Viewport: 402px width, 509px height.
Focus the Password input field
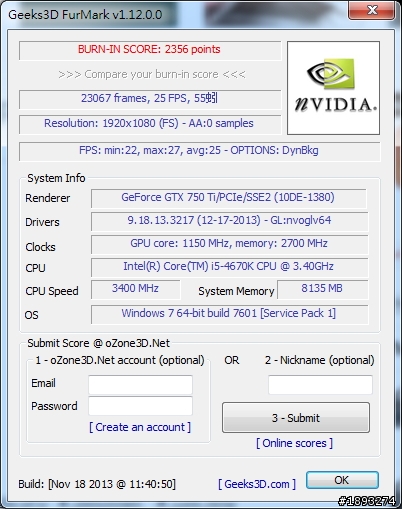tap(140, 406)
